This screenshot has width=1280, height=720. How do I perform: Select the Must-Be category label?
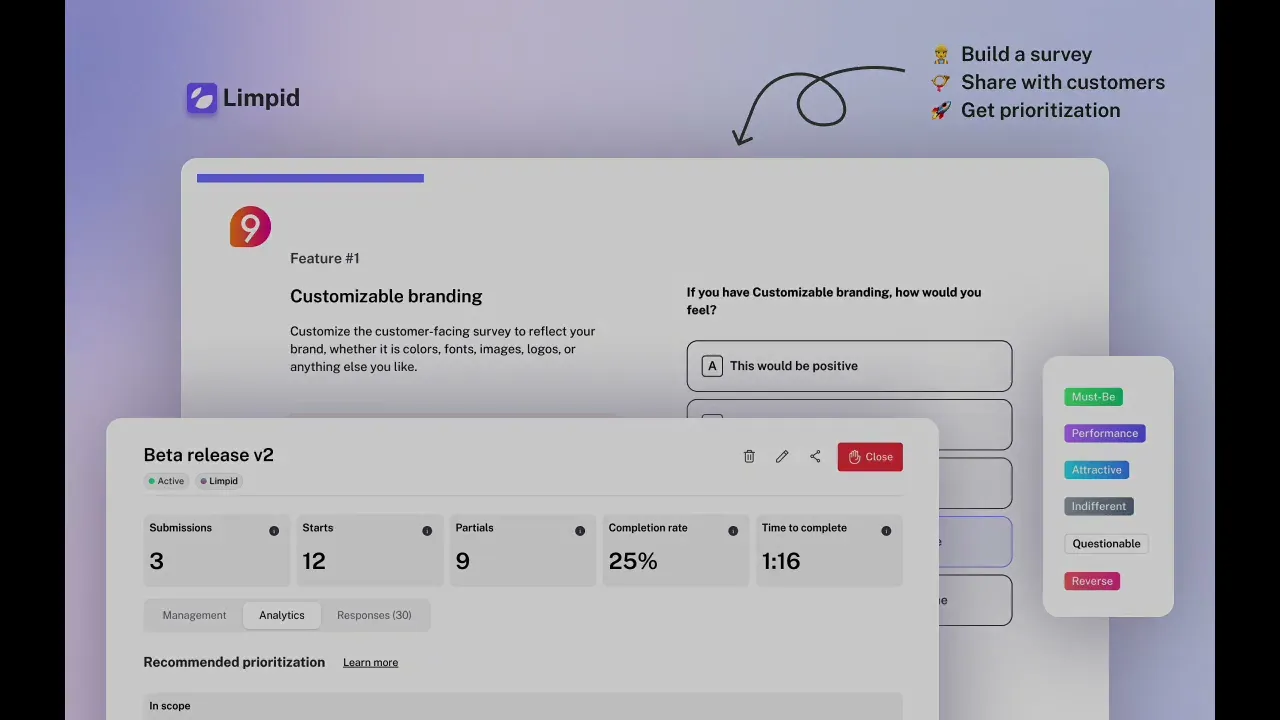pos(1093,397)
